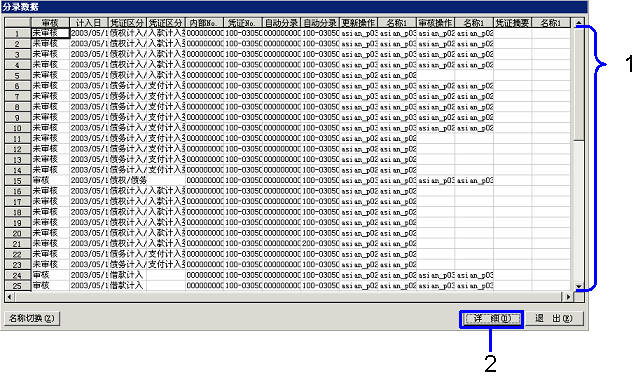This screenshot has width=636, height=379.
Task: Click the vertical scrollbar up arrow
Action: click(x=578, y=23)
